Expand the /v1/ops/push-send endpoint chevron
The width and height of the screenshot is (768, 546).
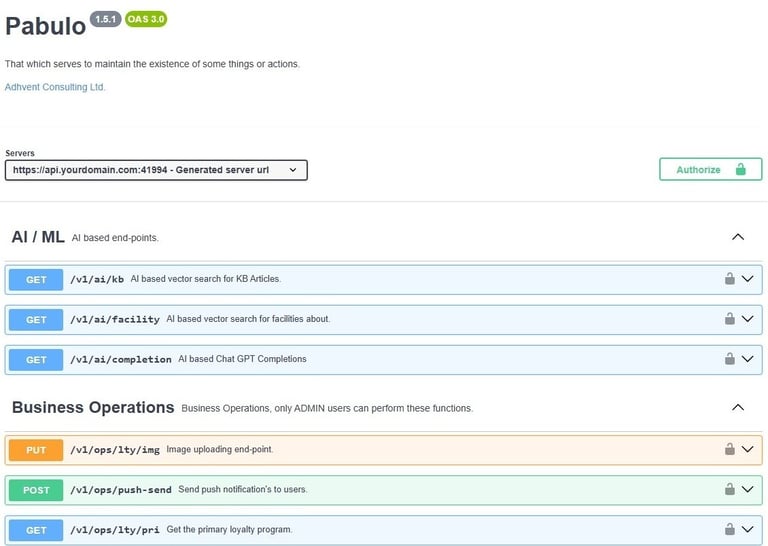coord(747,489)
